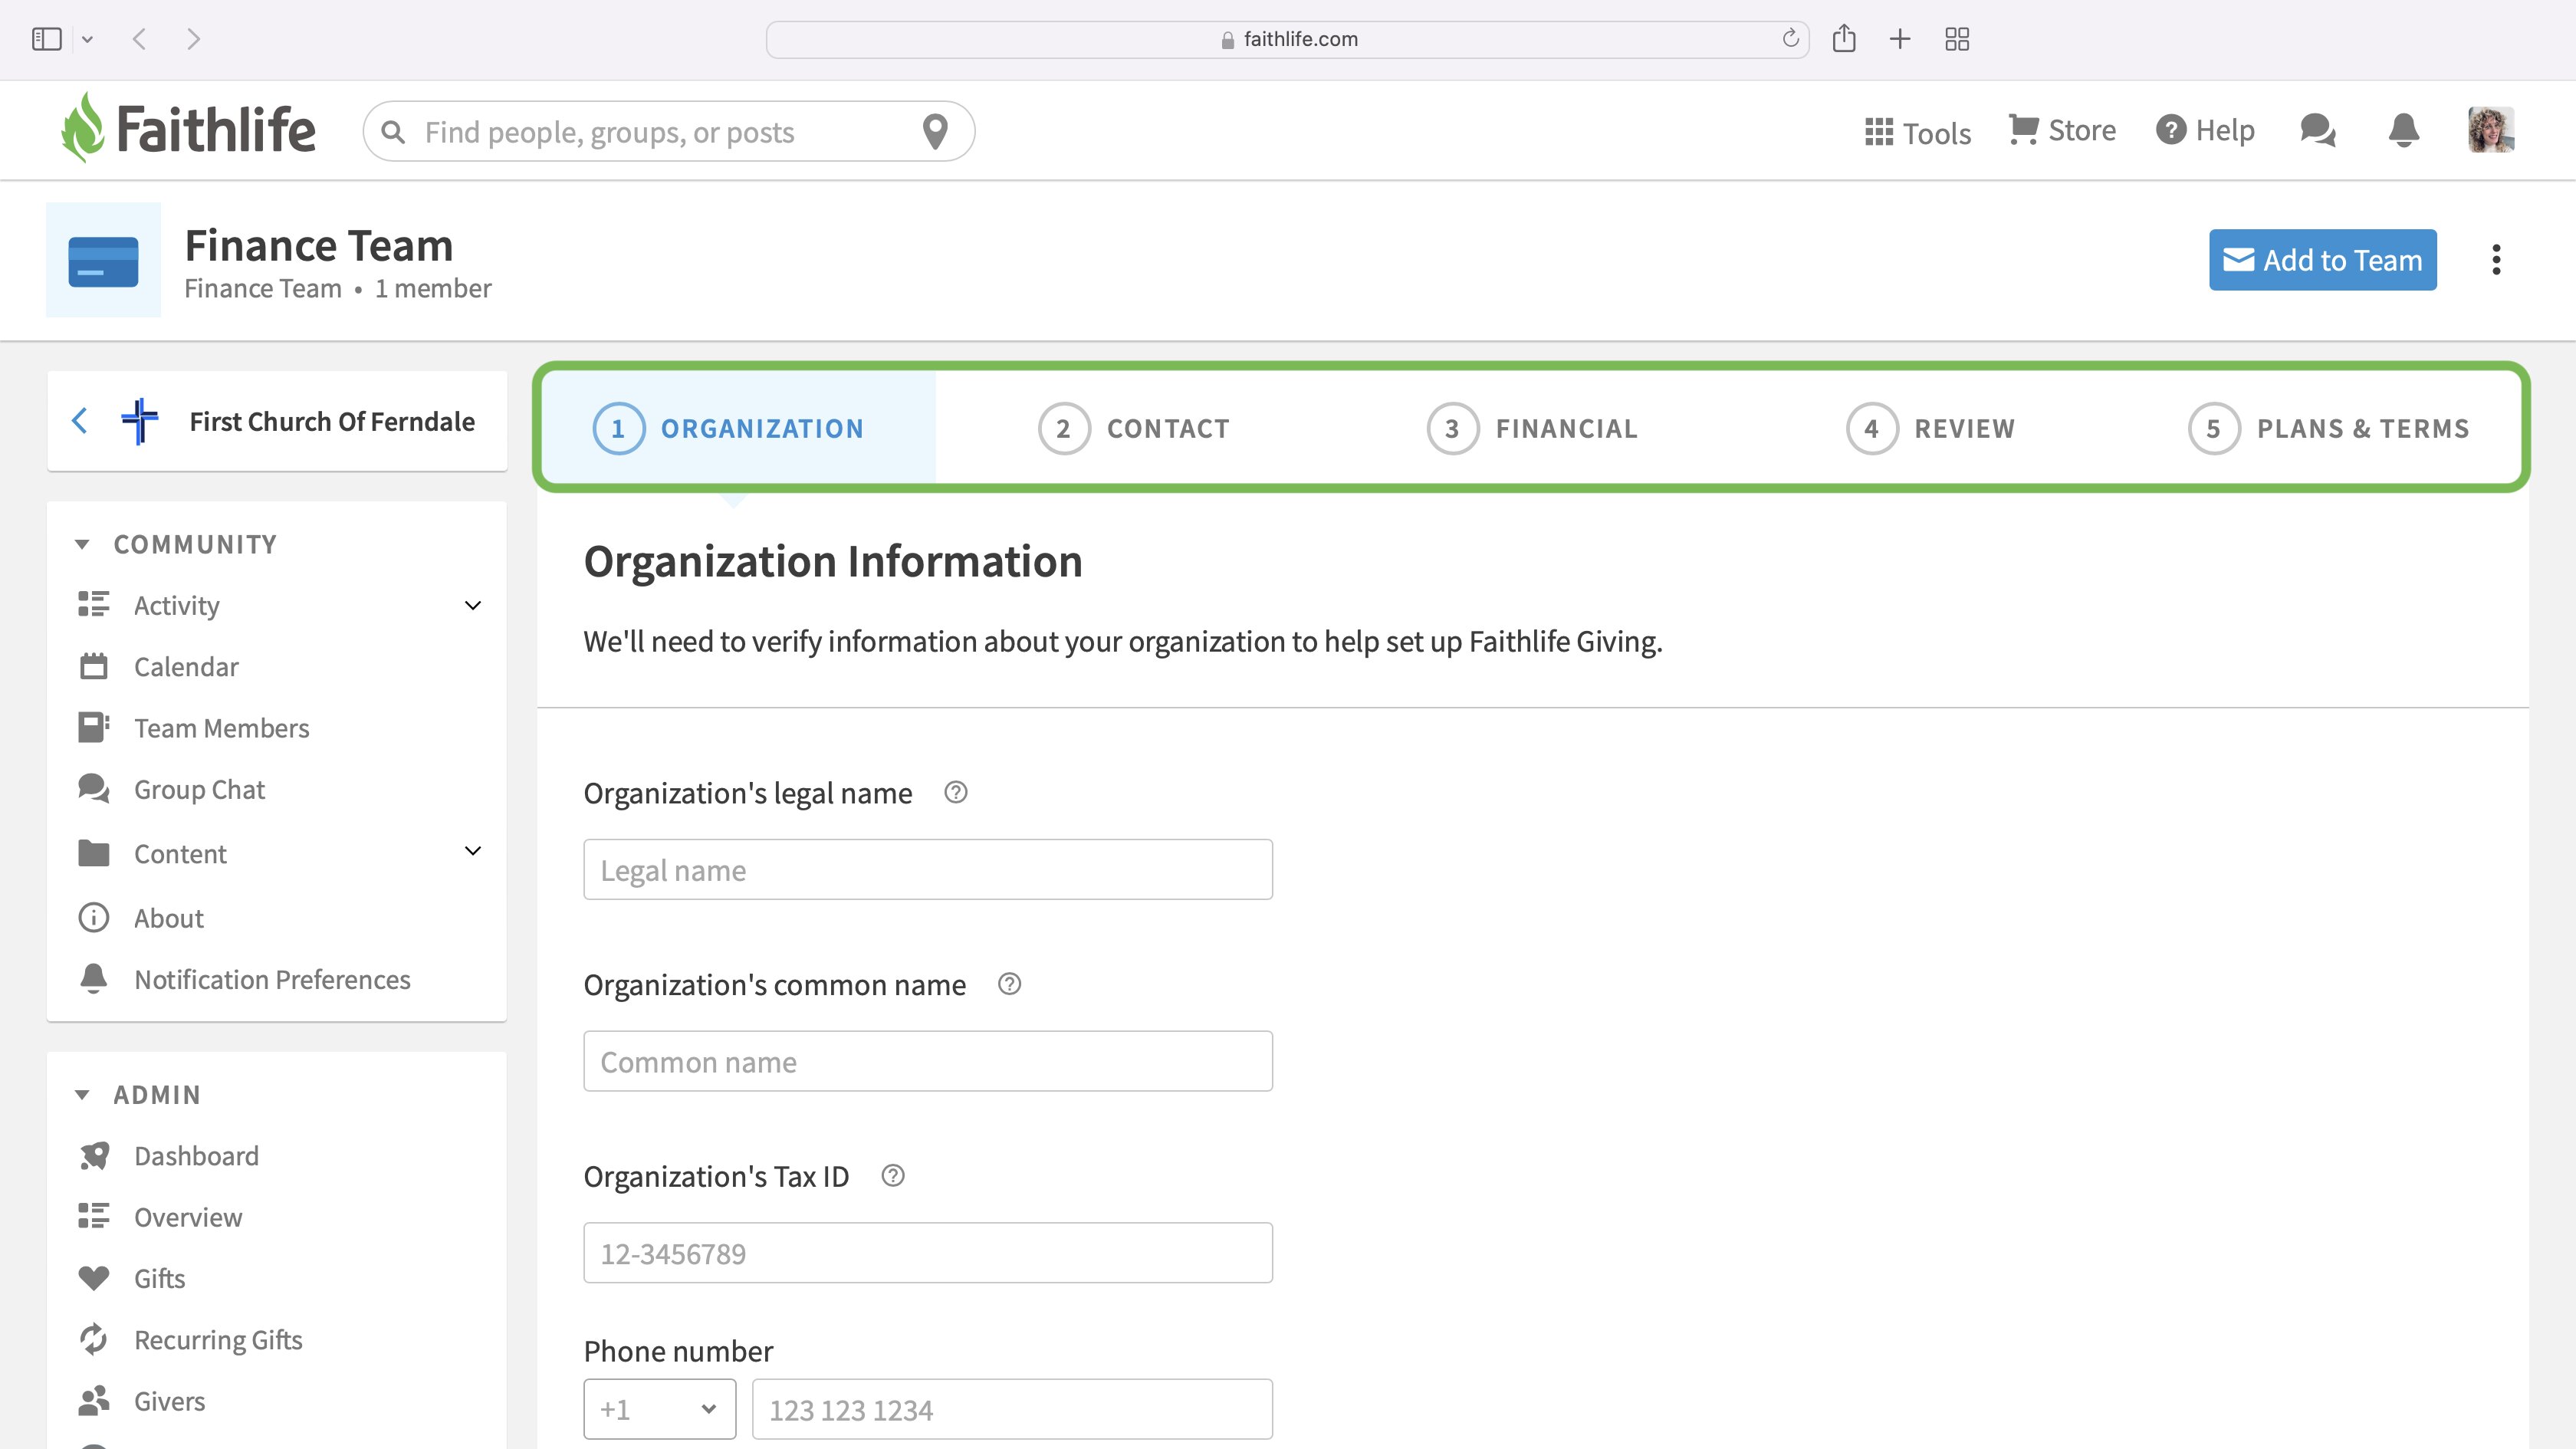Click the browser sidebar toggle icon
Screen dimensions: 2576x1449
[47, 39]
